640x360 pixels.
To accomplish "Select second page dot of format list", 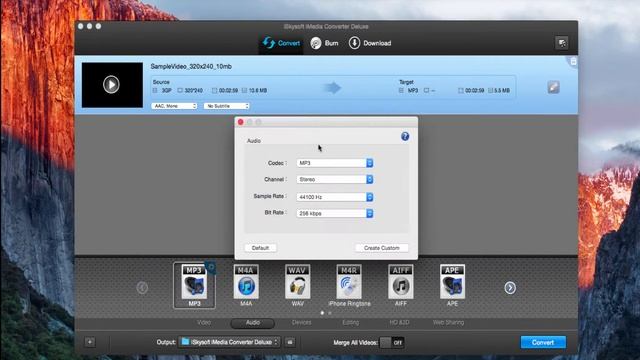I will pyautogui.click(x=330, y=313).
